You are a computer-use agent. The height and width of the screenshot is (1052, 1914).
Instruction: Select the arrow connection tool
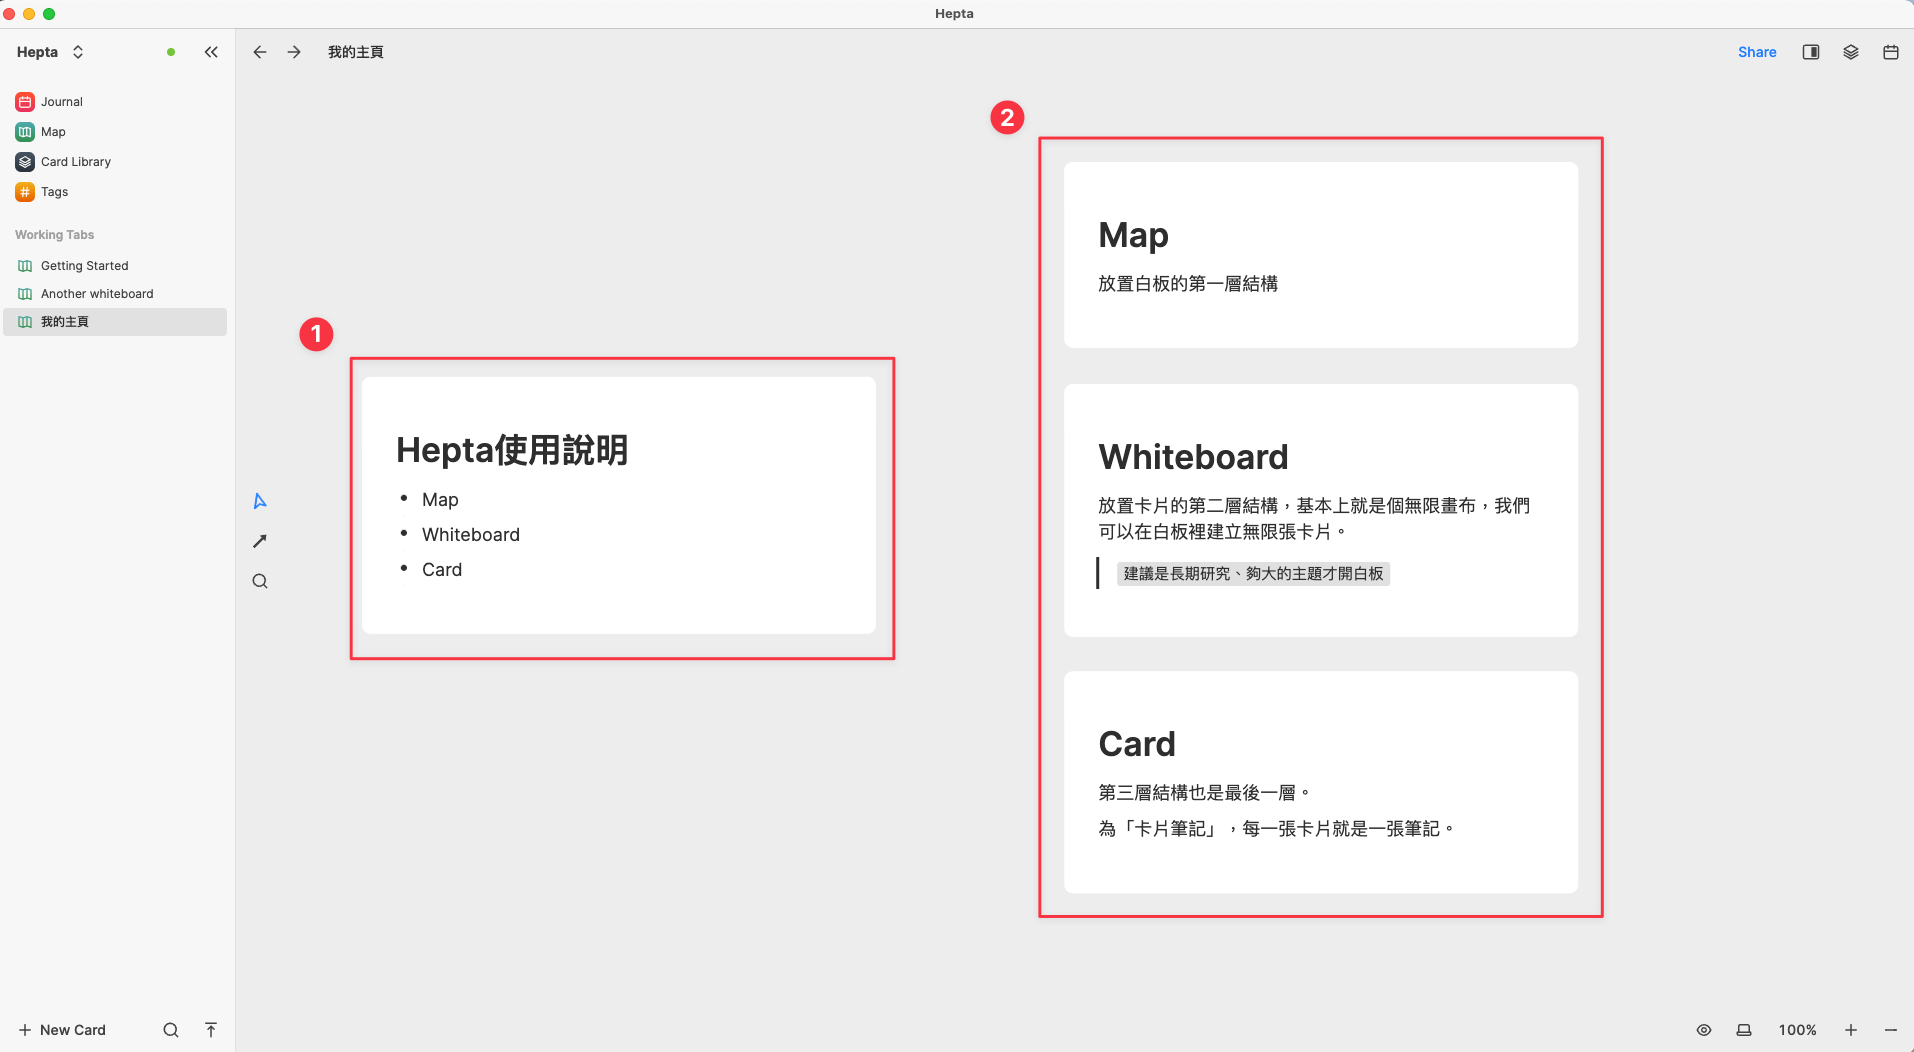click(259, 540)
